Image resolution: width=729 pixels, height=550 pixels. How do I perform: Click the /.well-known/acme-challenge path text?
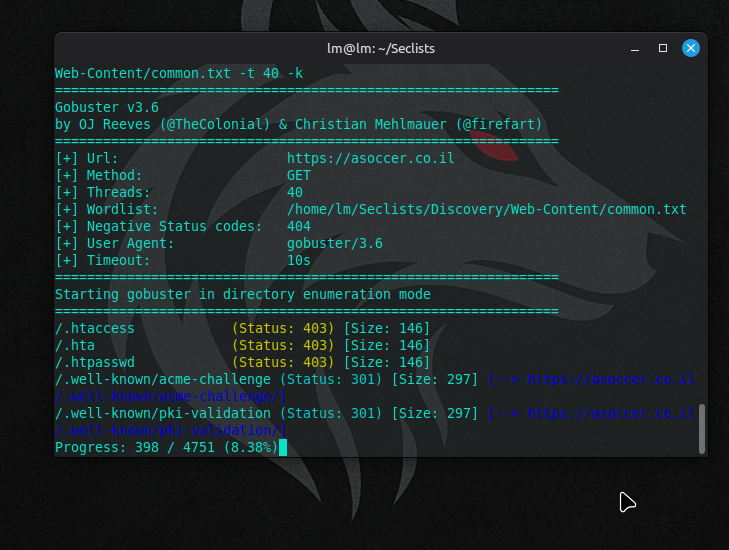[163, 379]
